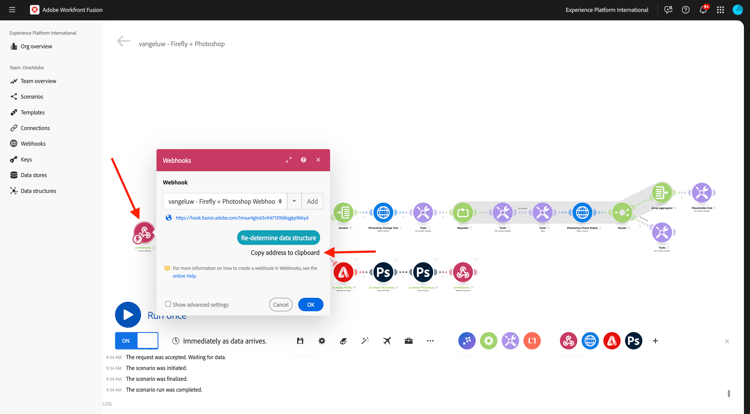Open the hamburger navigation menu
Viewport: 750px width, 414px height.
click(x=12, y=10)
